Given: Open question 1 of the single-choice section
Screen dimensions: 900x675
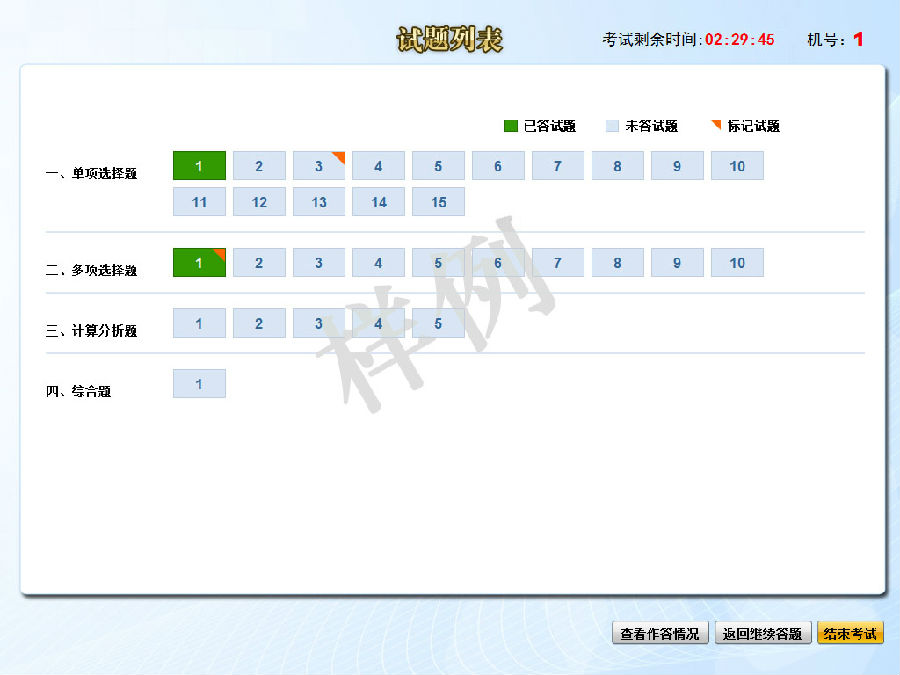Looking at the screenshot, I should point(199,165).
